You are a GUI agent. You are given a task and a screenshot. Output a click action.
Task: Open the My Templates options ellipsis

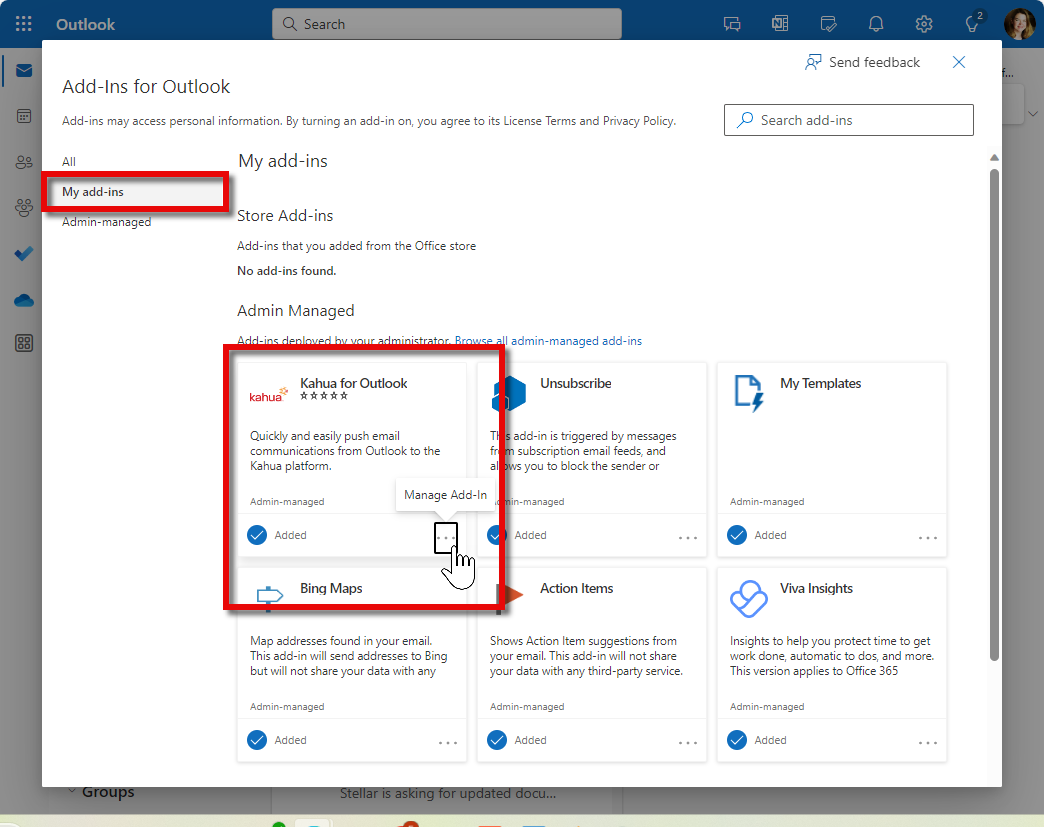(927, 537)
